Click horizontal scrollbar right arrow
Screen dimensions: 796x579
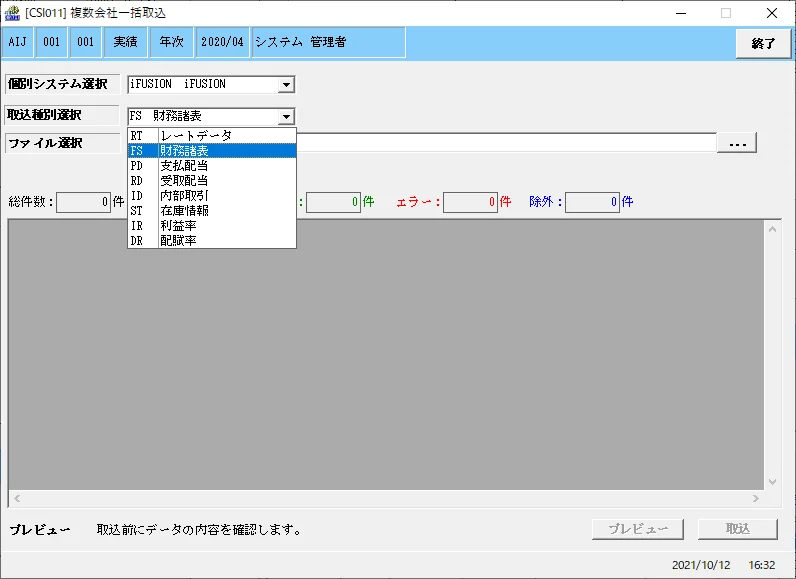756,498
